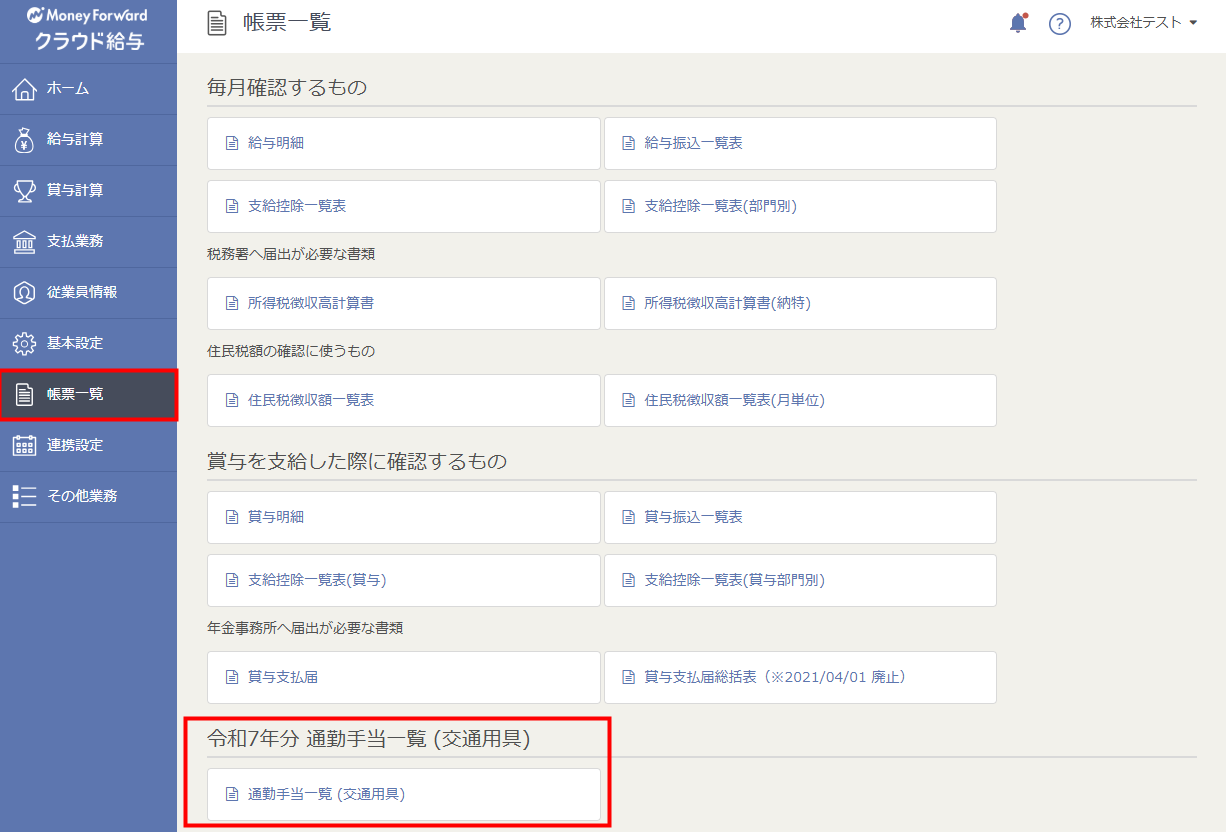Open the help question mark icon
Image resolution: width=1226 pixels, height=832 pixels.
point(1060,24)
